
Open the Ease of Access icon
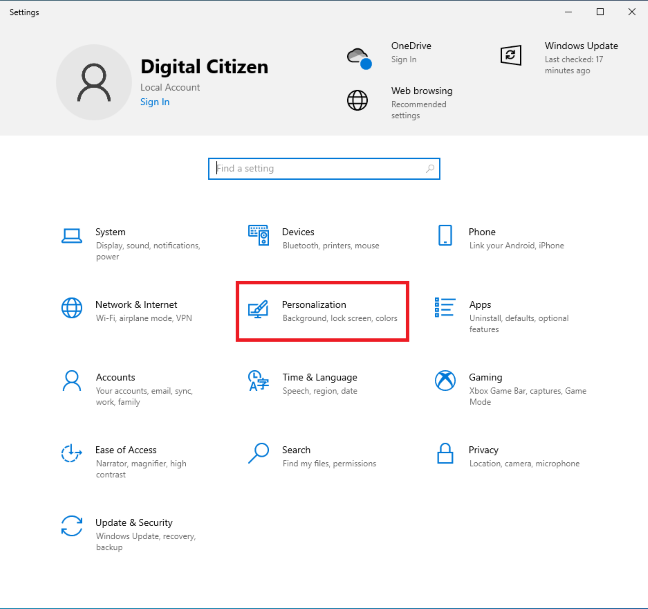coord(71,453)
